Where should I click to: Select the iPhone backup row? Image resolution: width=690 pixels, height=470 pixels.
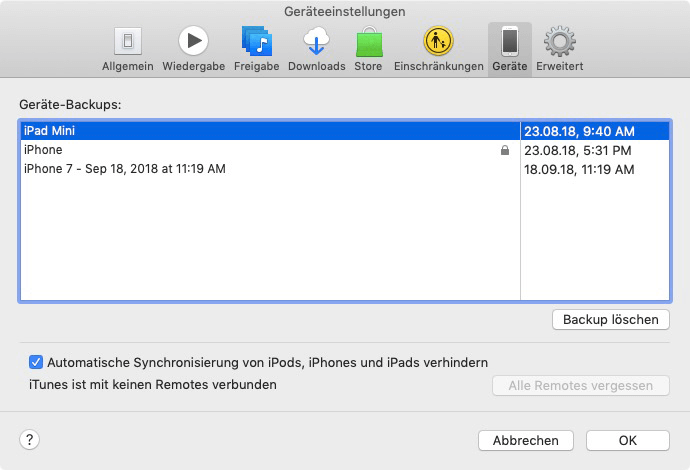point(345,150)
